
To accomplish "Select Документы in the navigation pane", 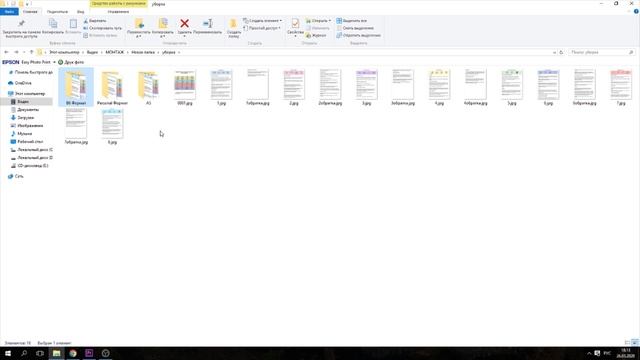I will tap(28, 110).
